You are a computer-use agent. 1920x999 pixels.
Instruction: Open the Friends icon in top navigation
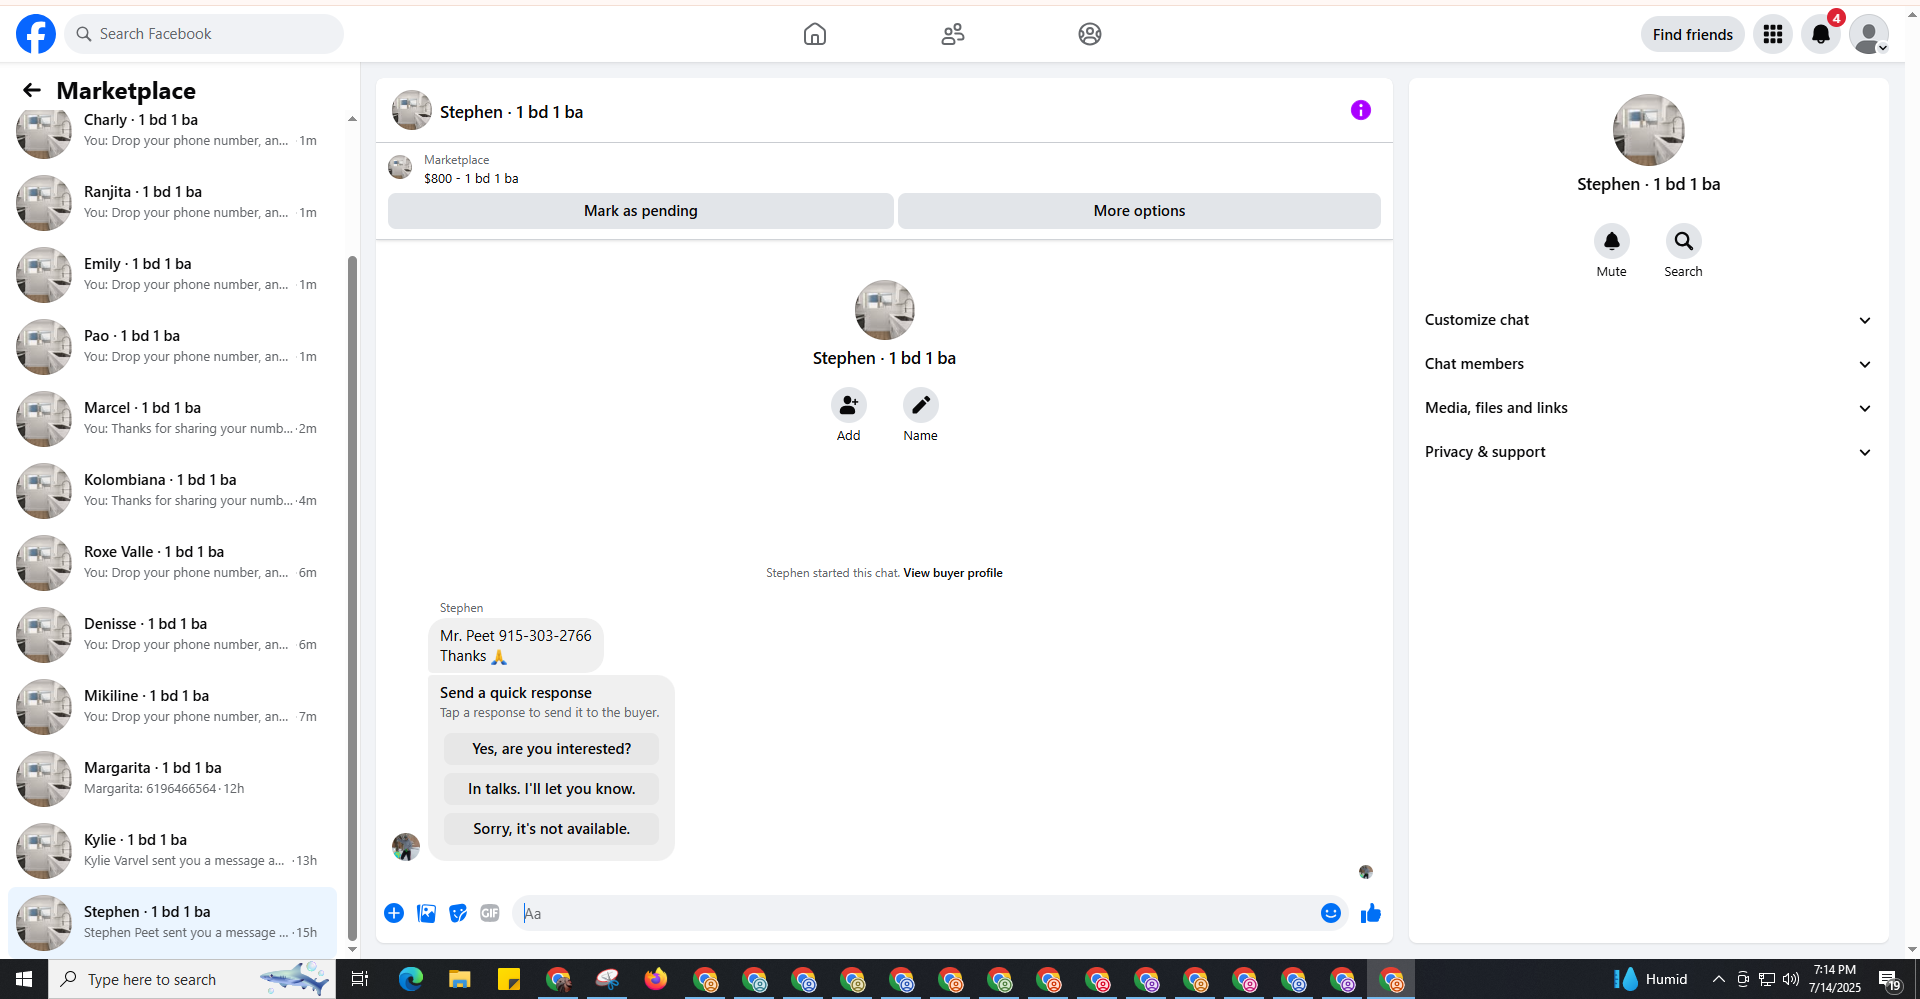tap(953, 34)
